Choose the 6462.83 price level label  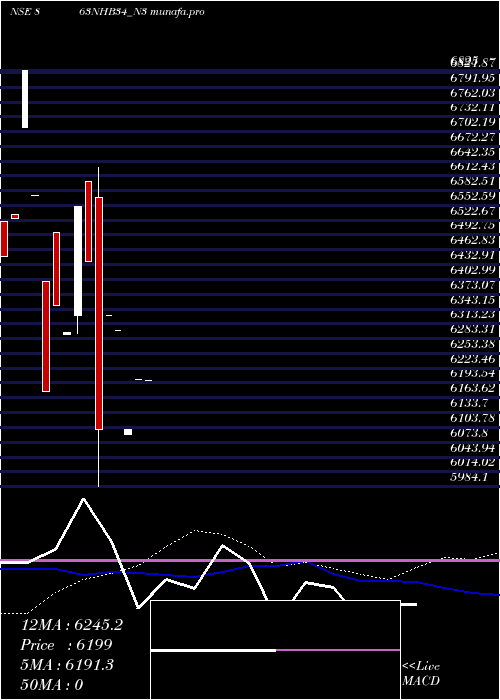coord(472,240)
